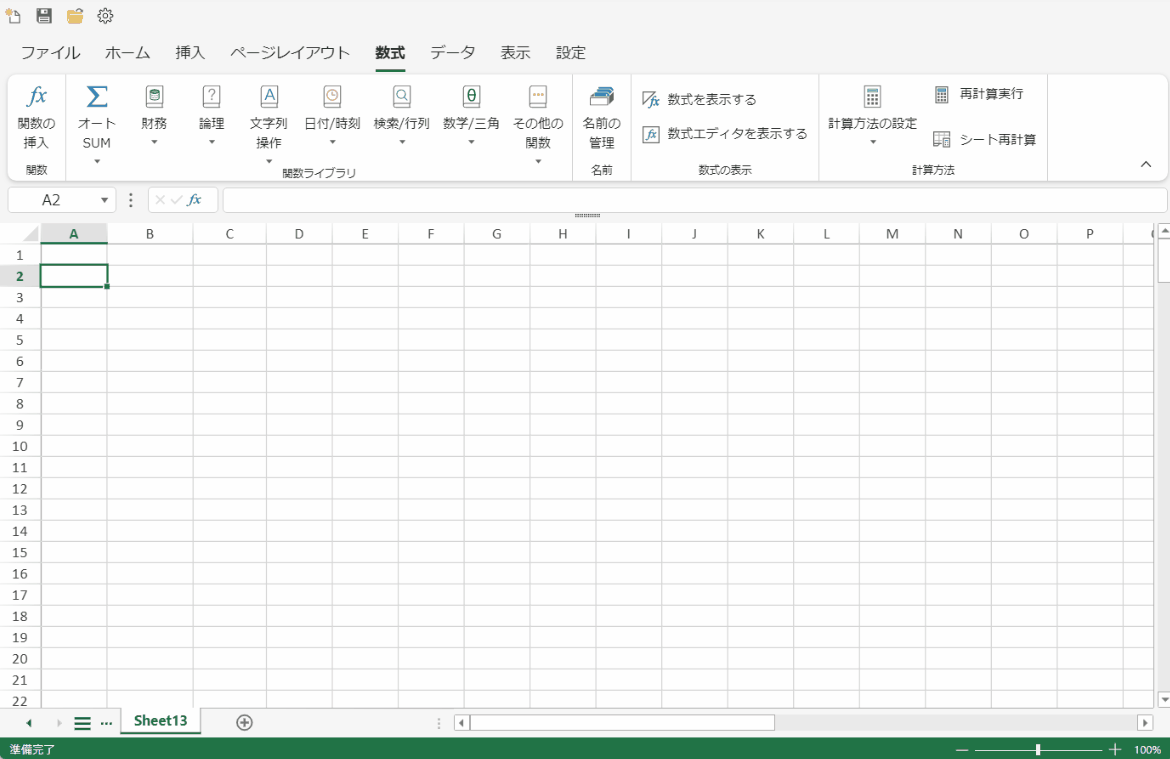Viewport: 1170px width, 759px height.
Task: Expand the 財務 dropdown arrow
Action: pos(154,142)
